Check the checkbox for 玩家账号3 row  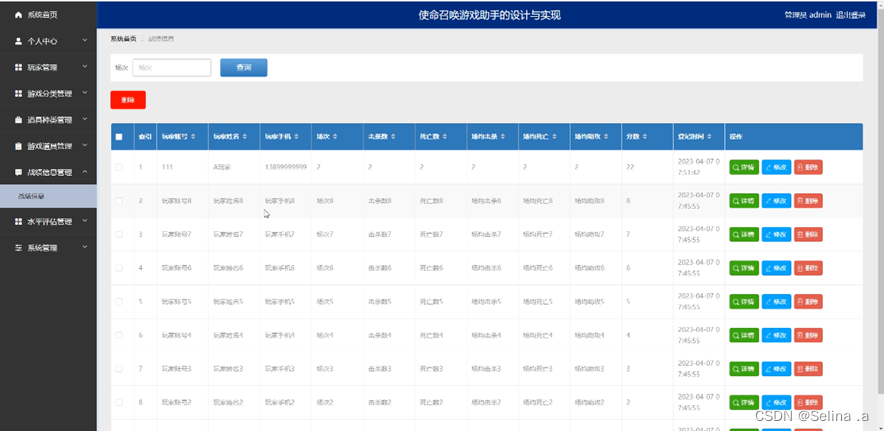coord(119,369)
